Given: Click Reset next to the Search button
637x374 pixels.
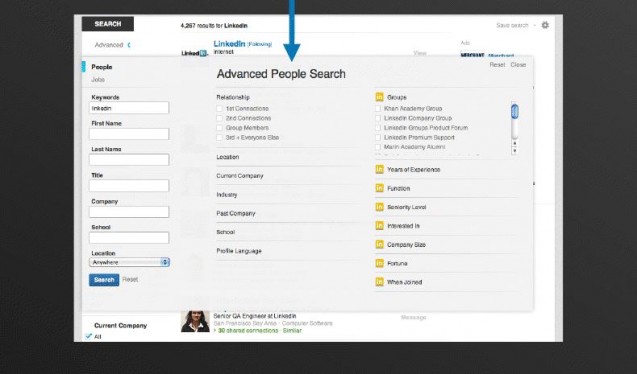Looking at the screenshot, I should [130, 279].
